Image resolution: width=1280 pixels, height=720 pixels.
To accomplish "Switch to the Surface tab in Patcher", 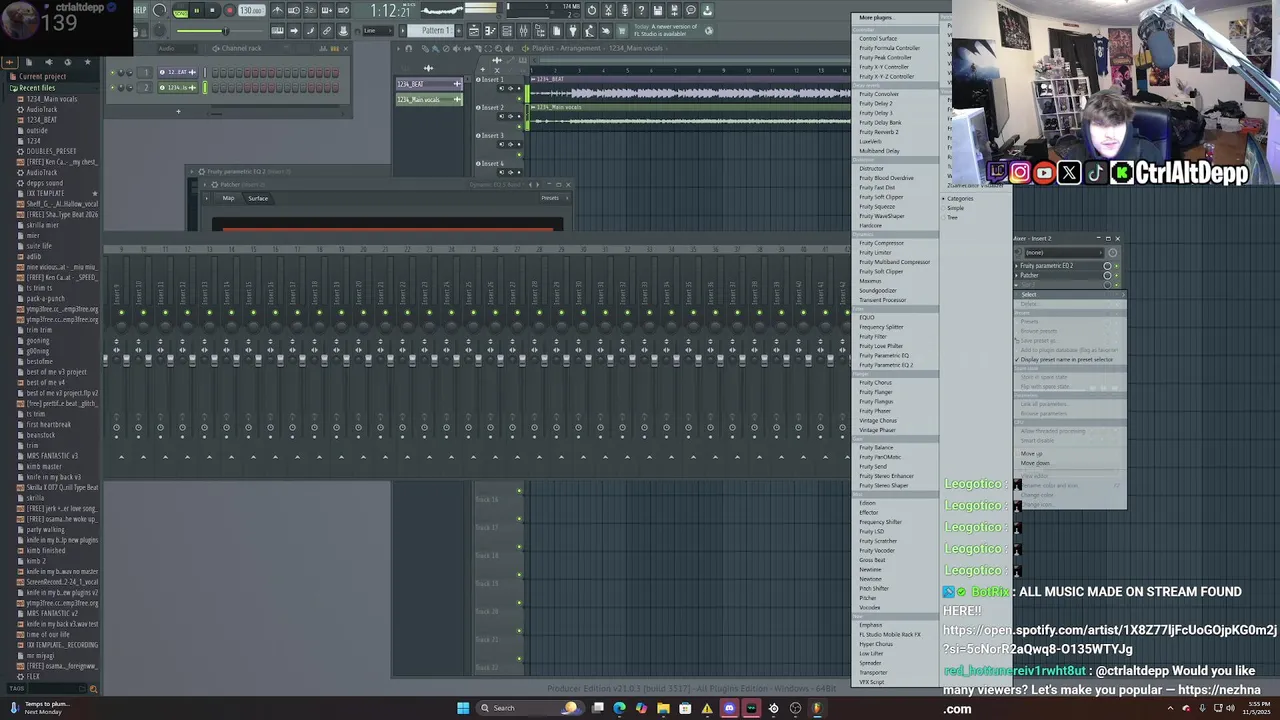I will pyautogui.click(x=258, y=198).
